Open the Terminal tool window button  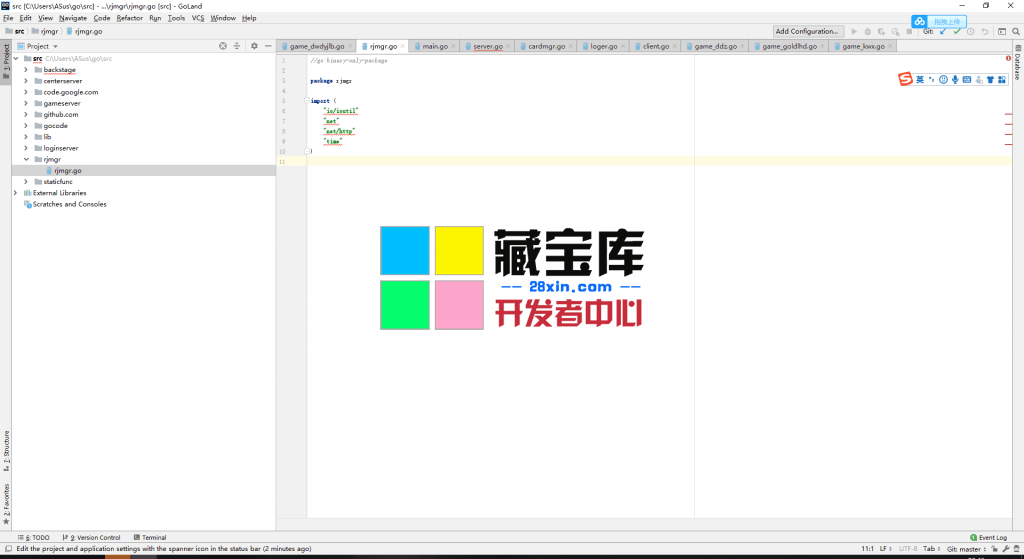[150, 537]
